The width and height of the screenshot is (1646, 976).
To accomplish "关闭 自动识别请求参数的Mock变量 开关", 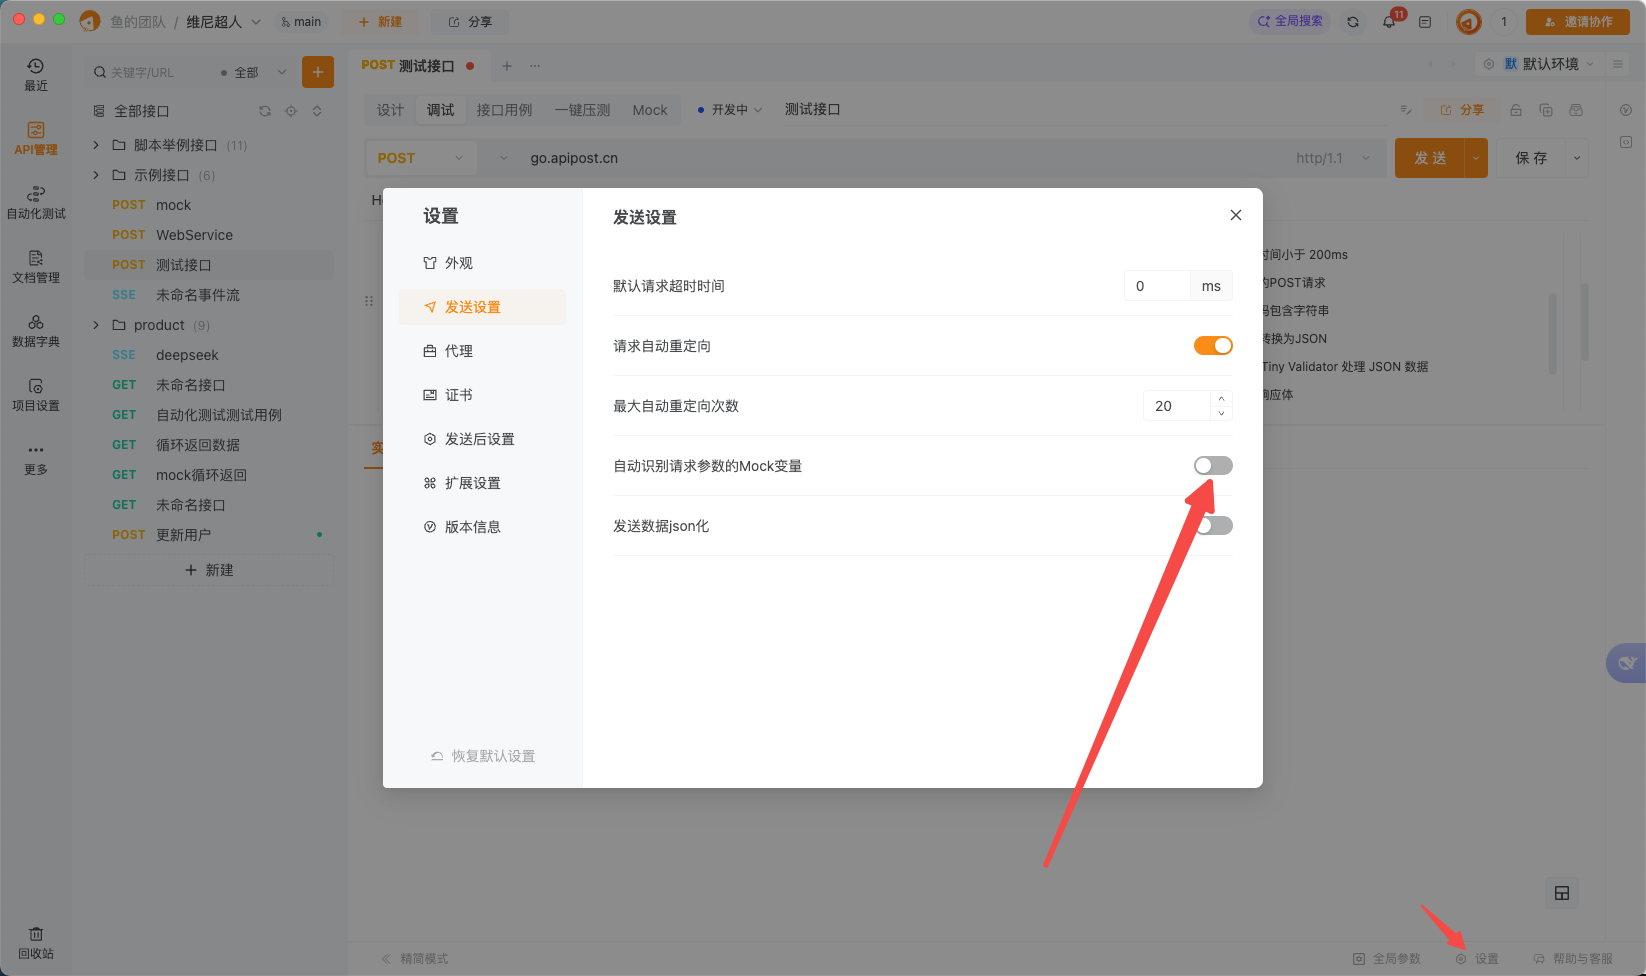I will (1212, 465).
